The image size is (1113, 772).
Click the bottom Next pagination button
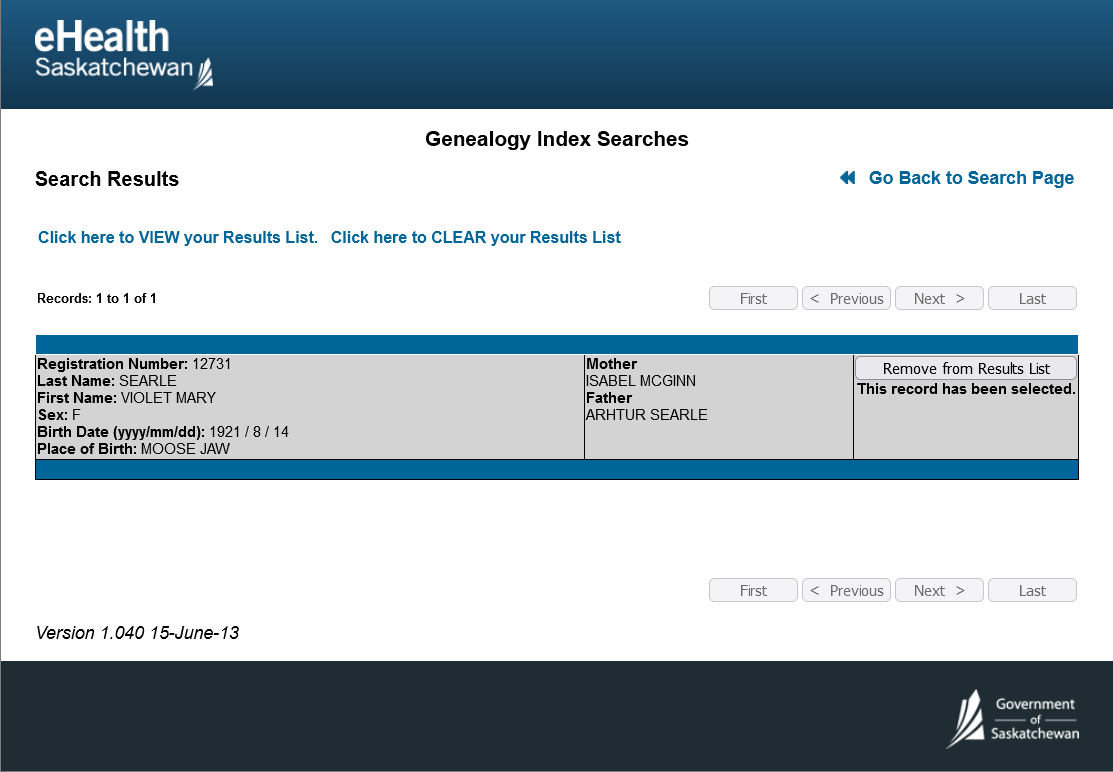(x=939, y=591)
